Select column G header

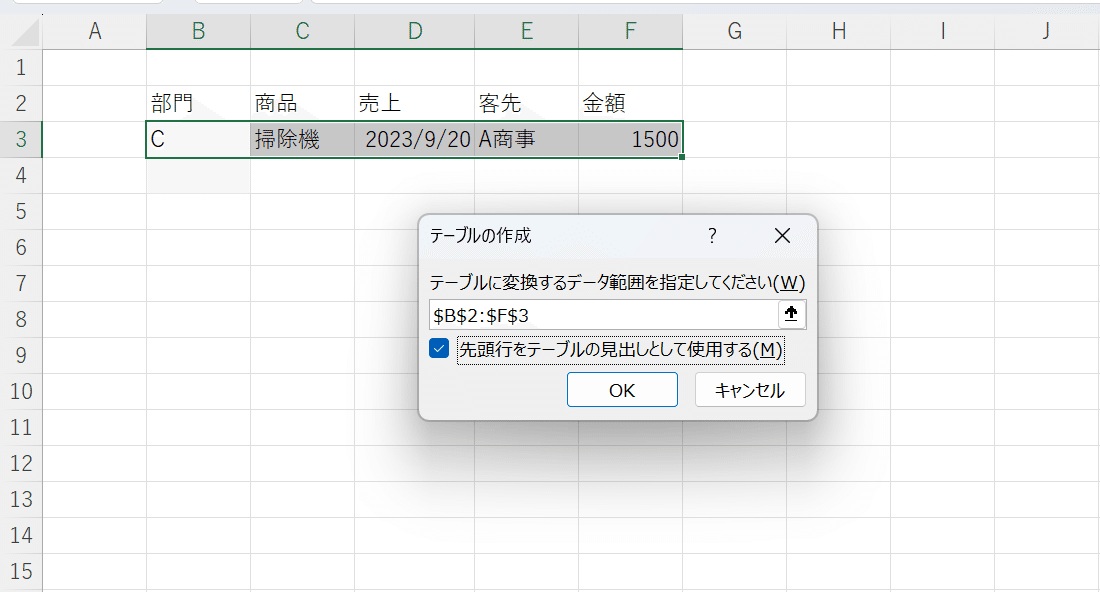(x=734, y=32)
